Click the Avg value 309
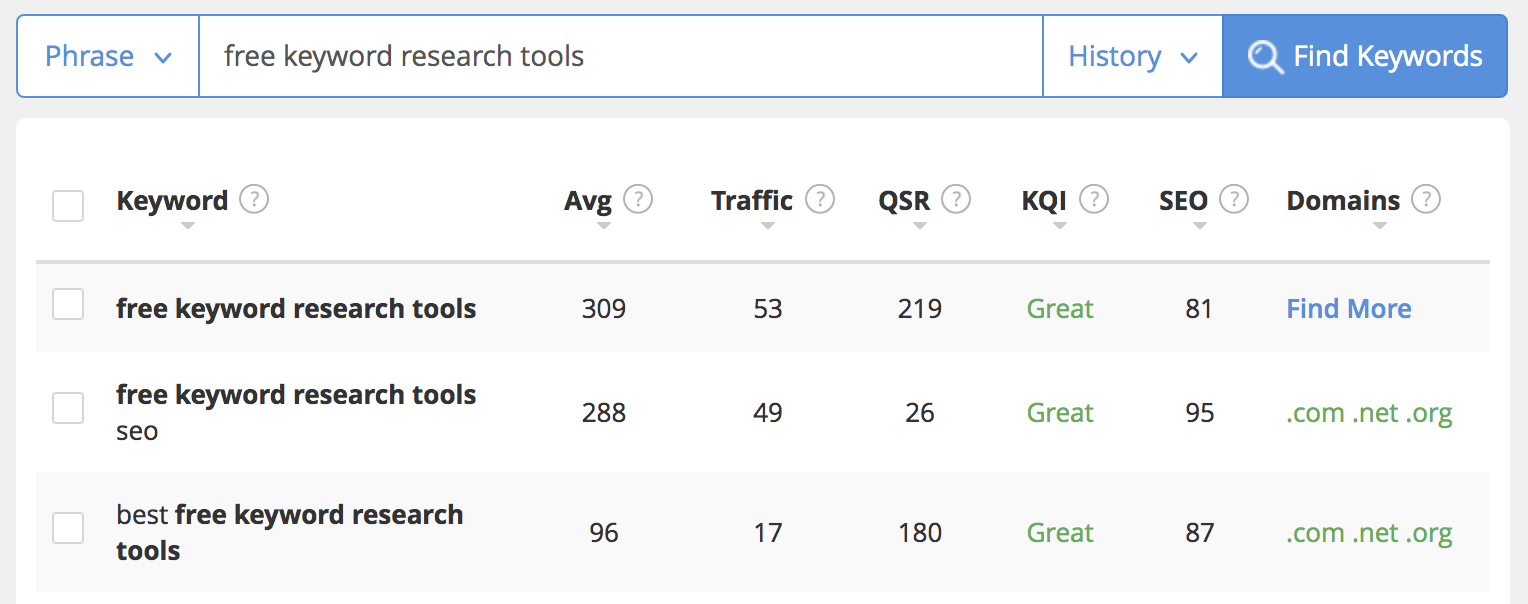The image size is (1528, 604). (x=604, y=309)
